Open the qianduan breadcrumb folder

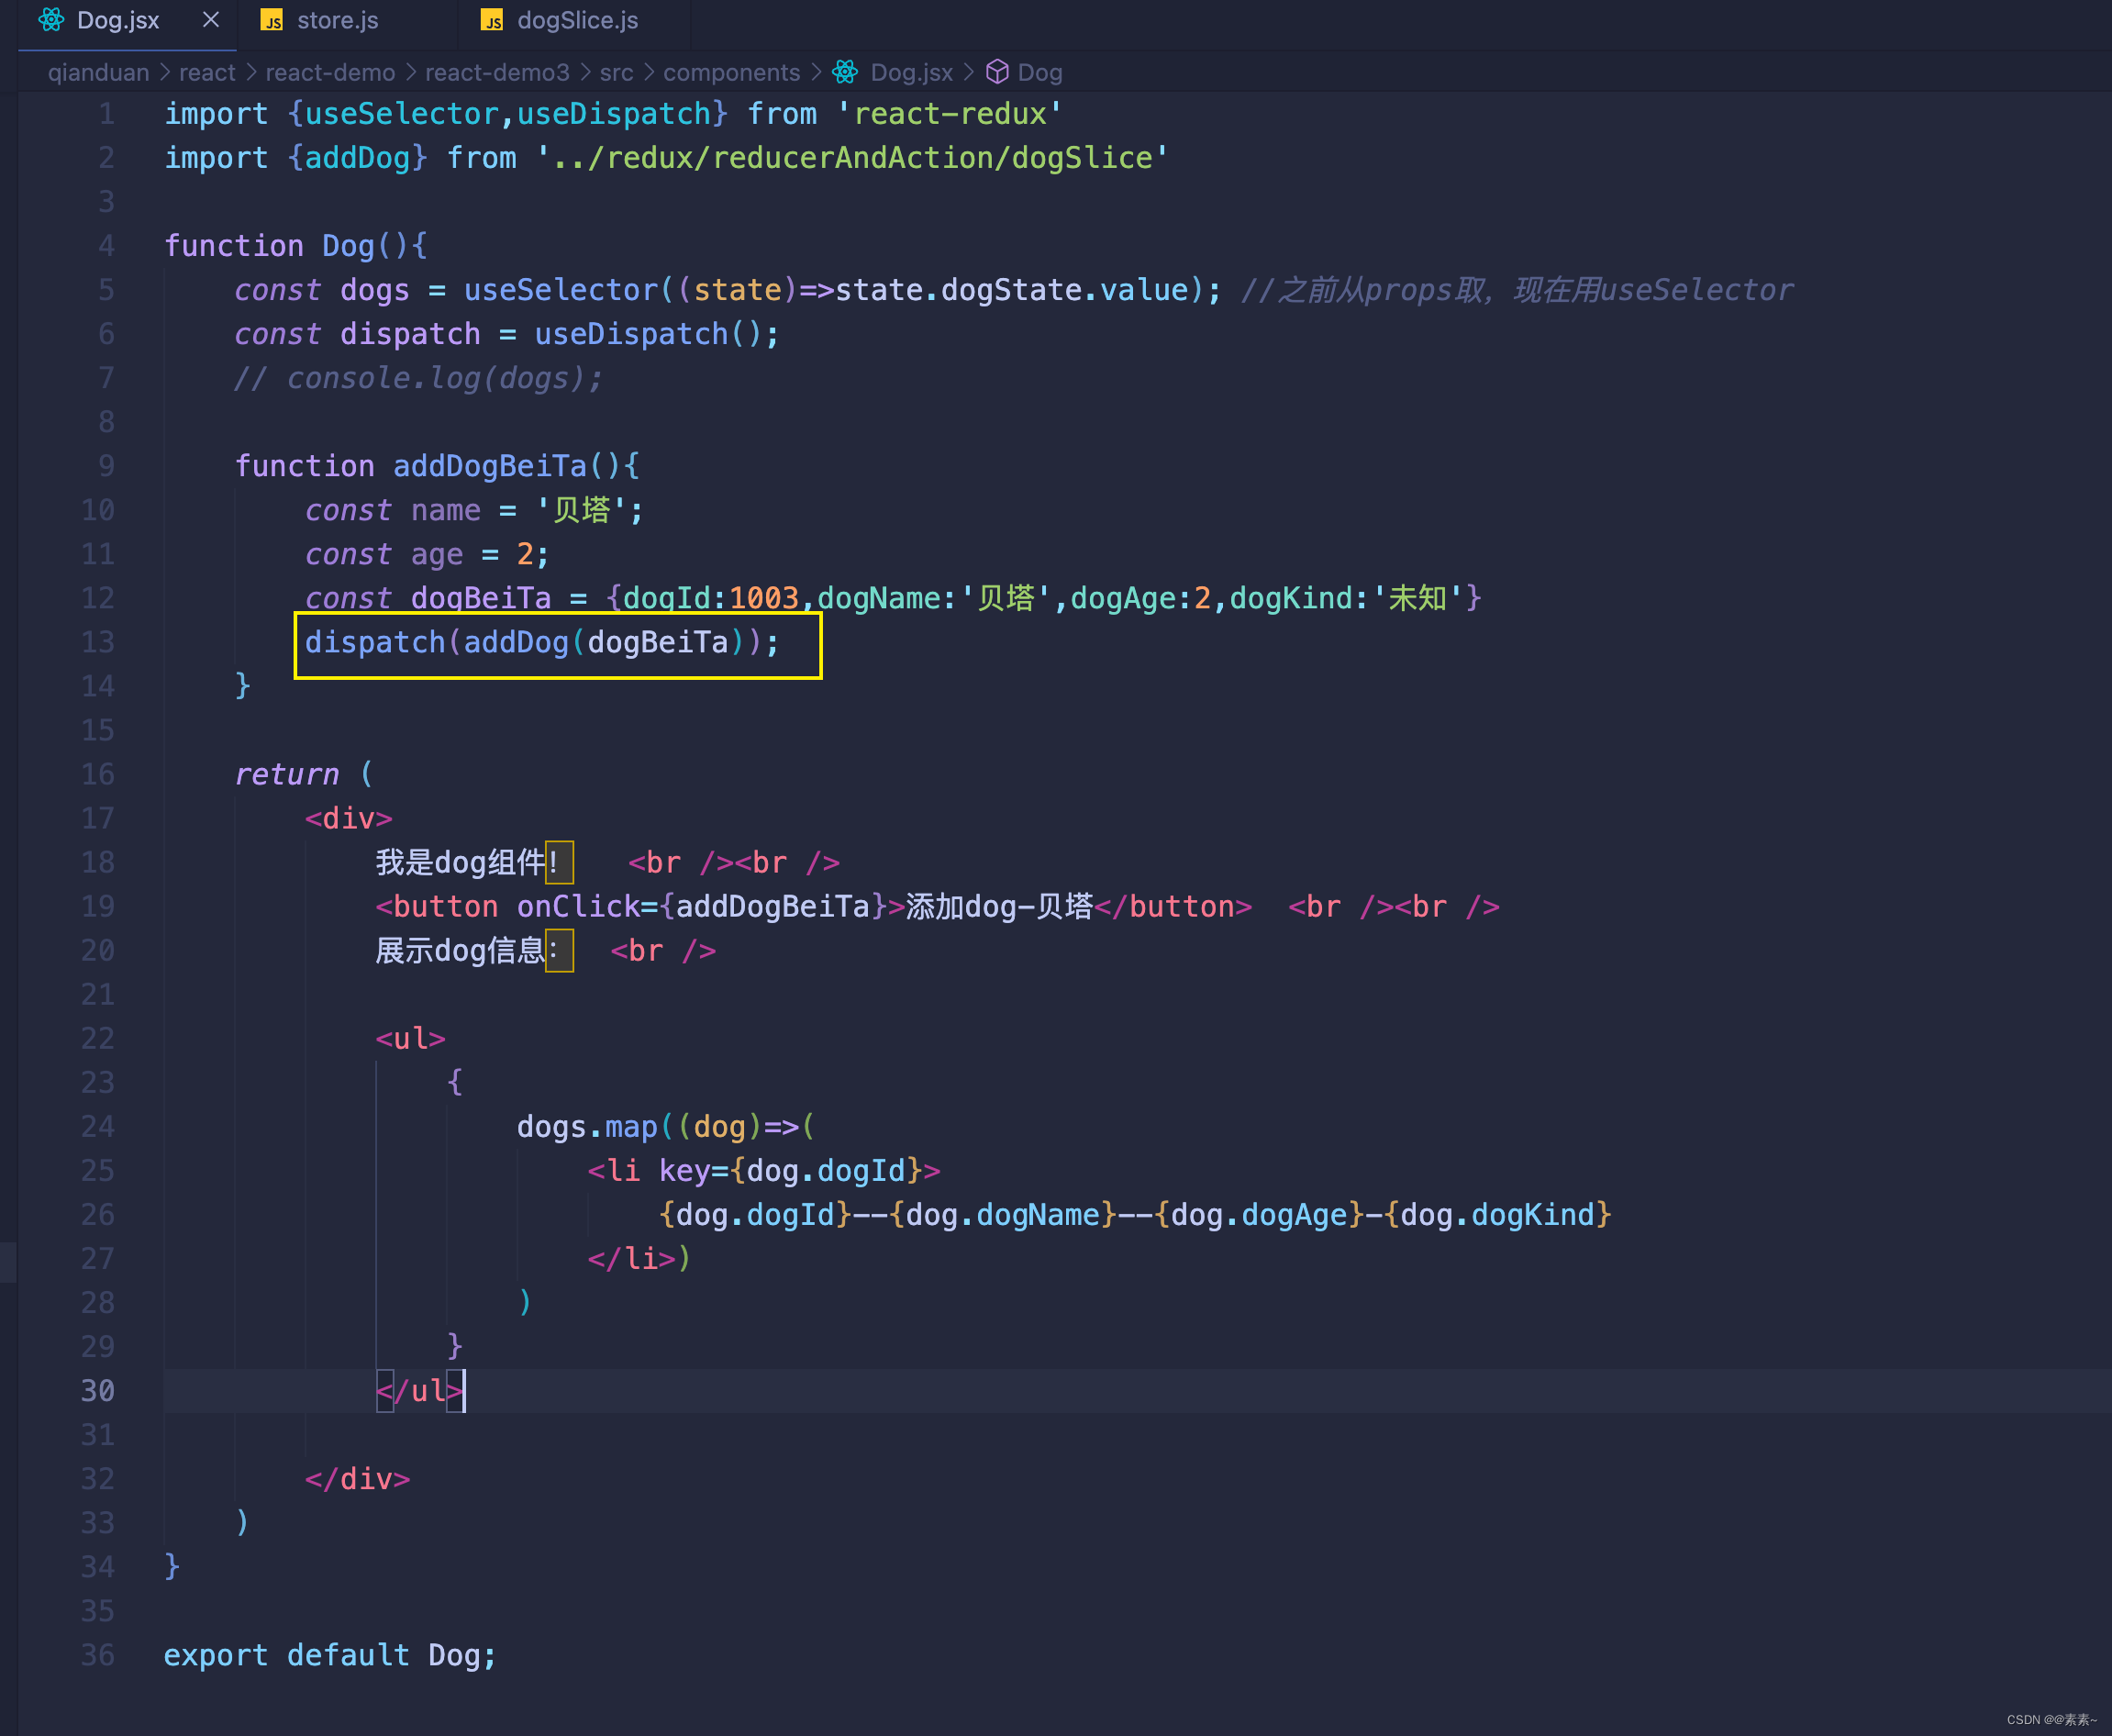pos(98,72)
